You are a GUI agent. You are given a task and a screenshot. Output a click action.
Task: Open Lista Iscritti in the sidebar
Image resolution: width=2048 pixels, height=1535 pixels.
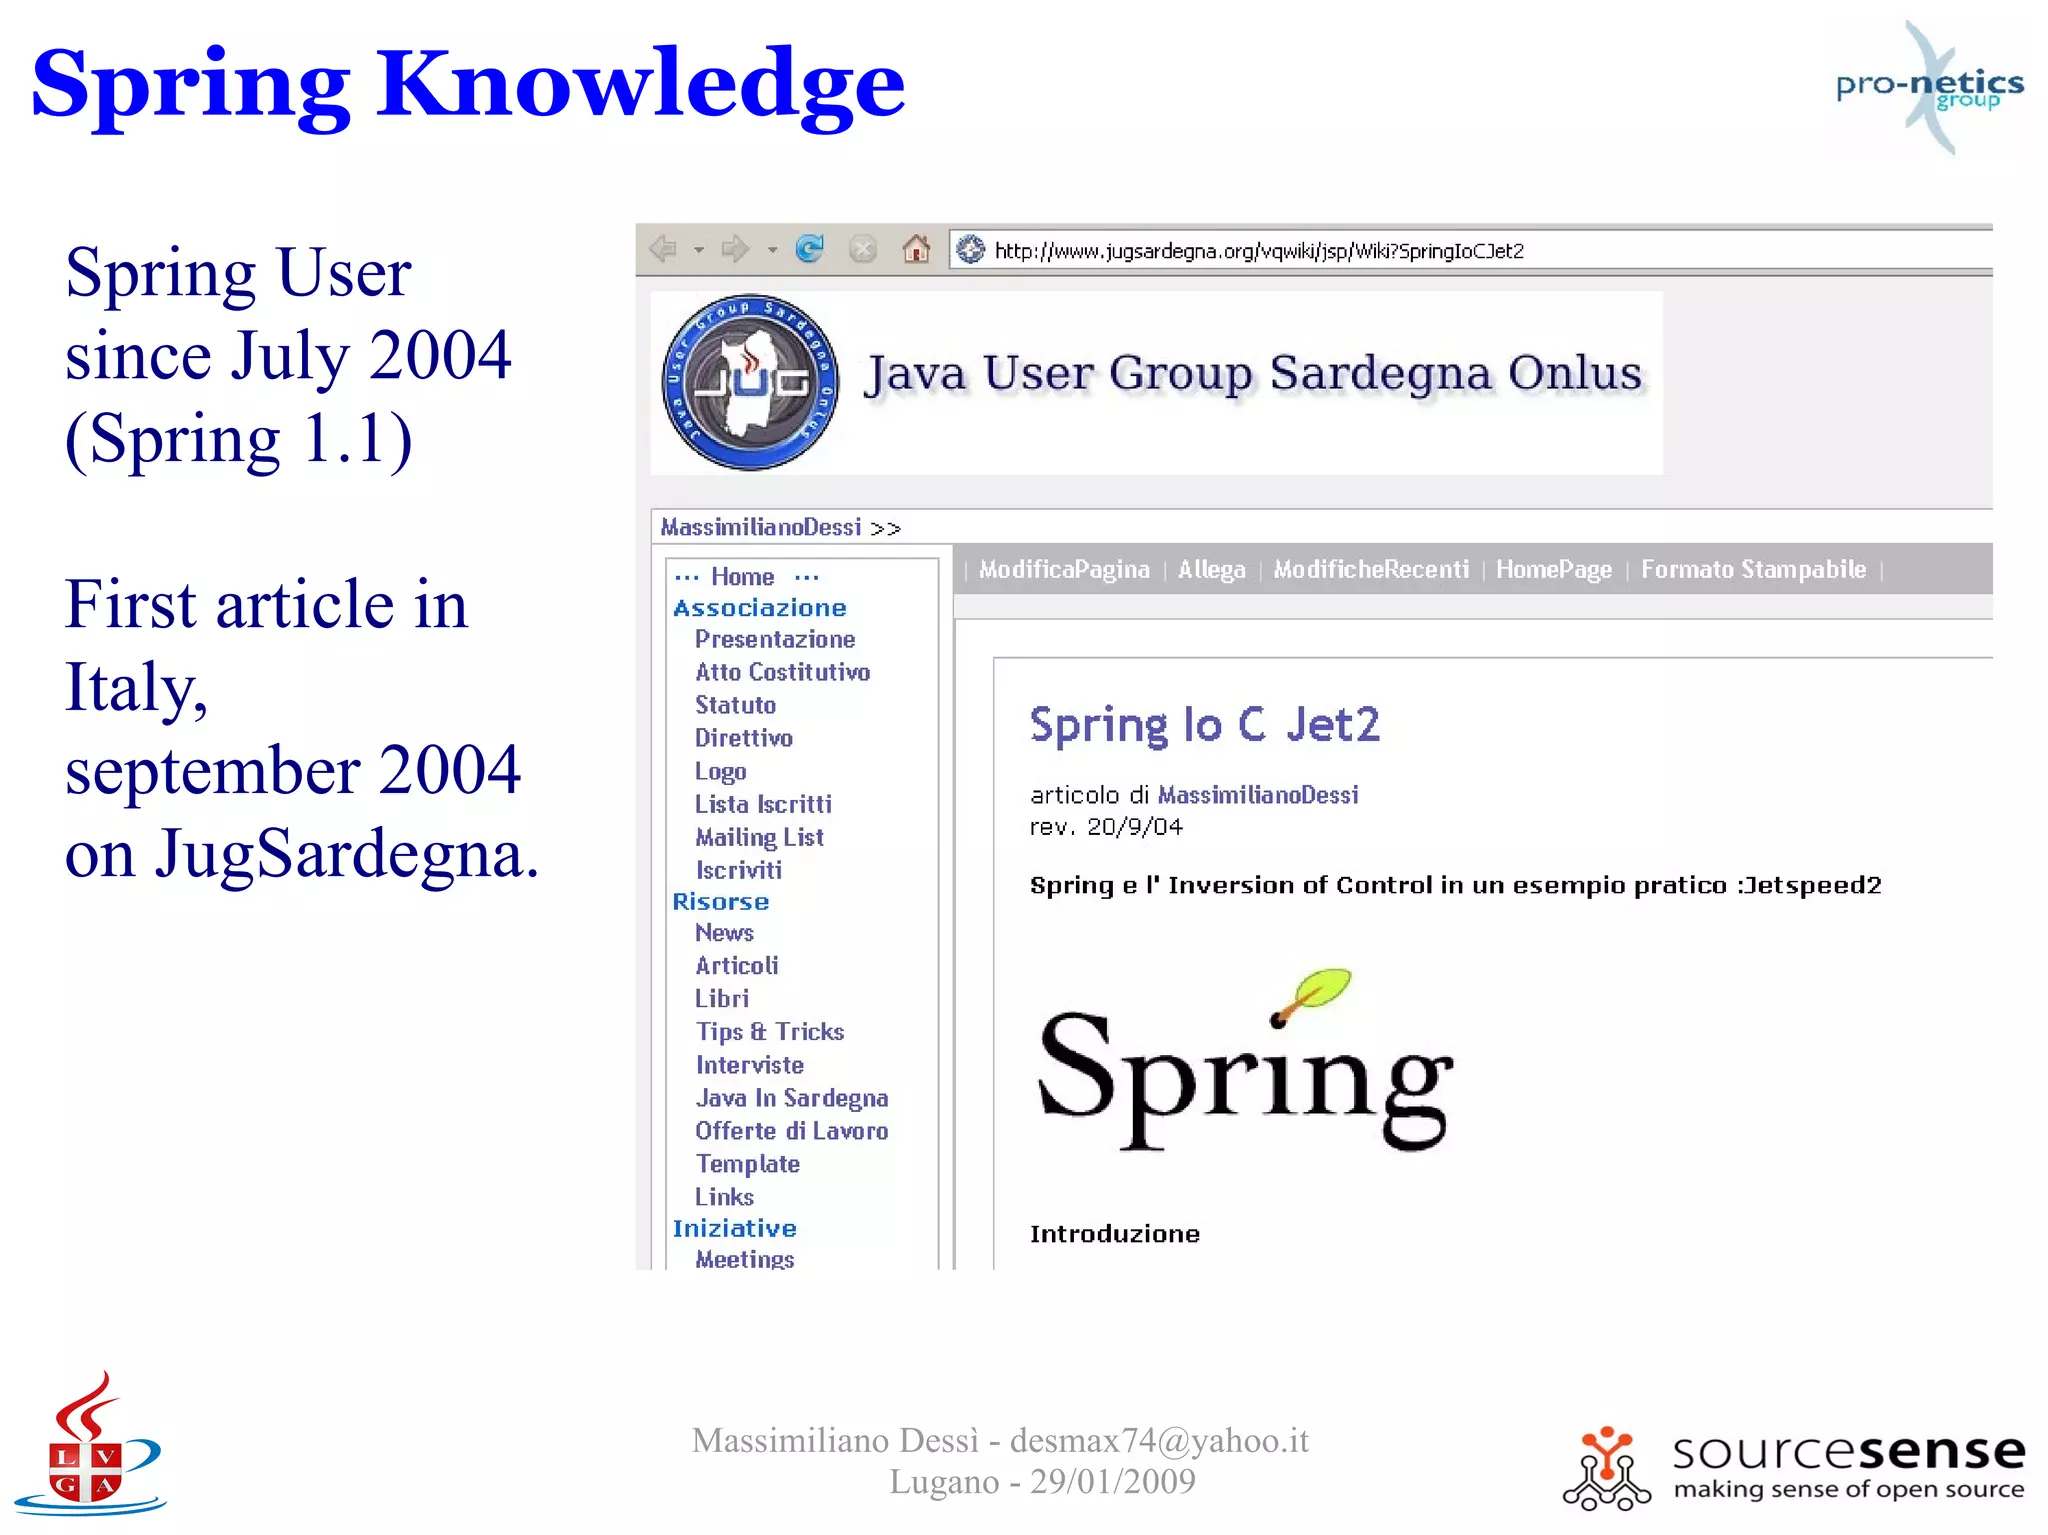pos(763,804)
